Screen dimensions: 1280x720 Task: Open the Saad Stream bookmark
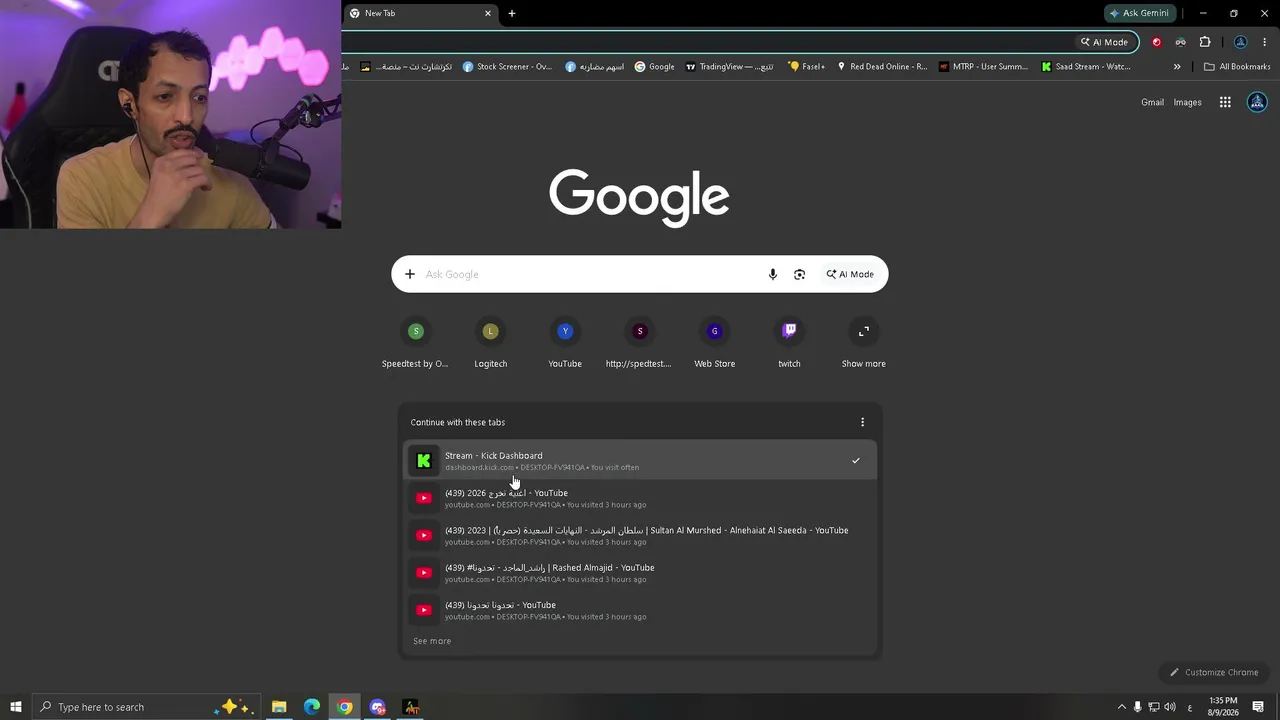pos(1085,67)
